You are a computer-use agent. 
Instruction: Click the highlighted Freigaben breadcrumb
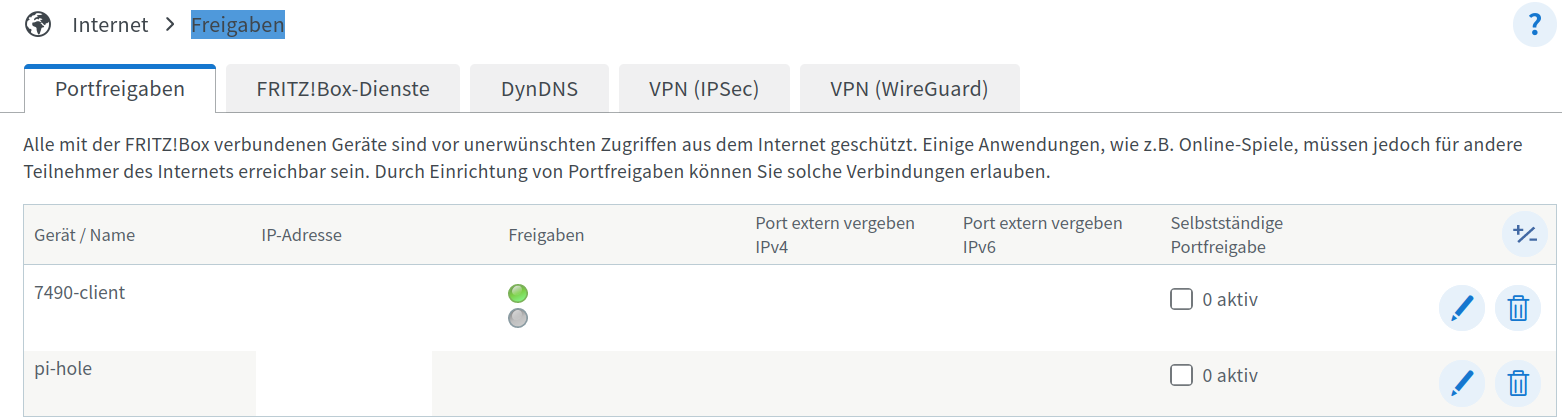pyautogui.click(x=238, y=25)
